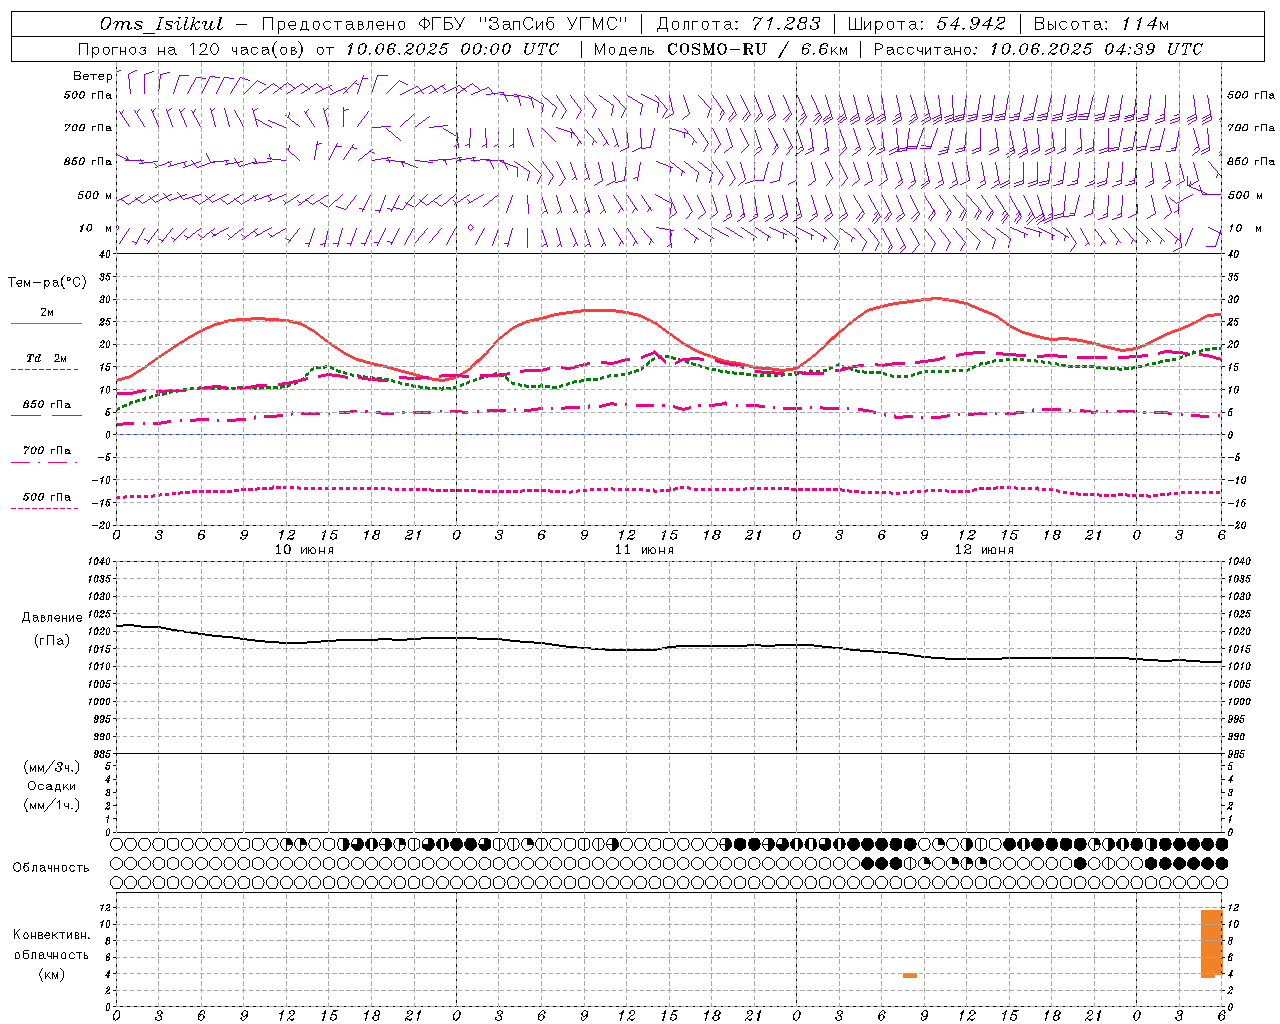Click the station name Oms_Isilkul
The image size is (1280, 1024).
162,24
